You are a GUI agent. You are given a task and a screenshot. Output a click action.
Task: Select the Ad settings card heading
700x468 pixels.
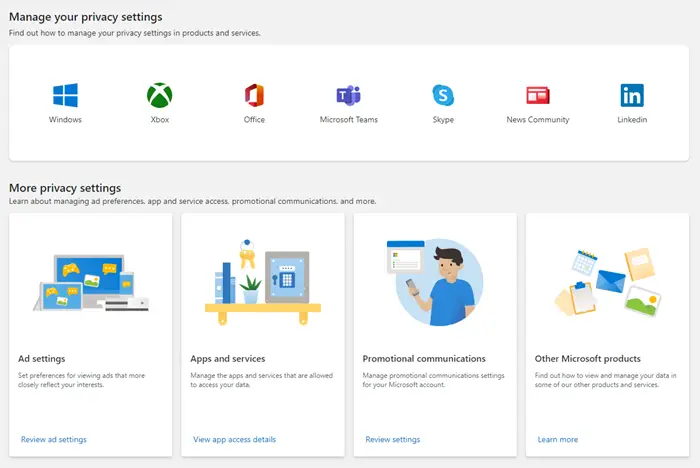tap(42, 359)
